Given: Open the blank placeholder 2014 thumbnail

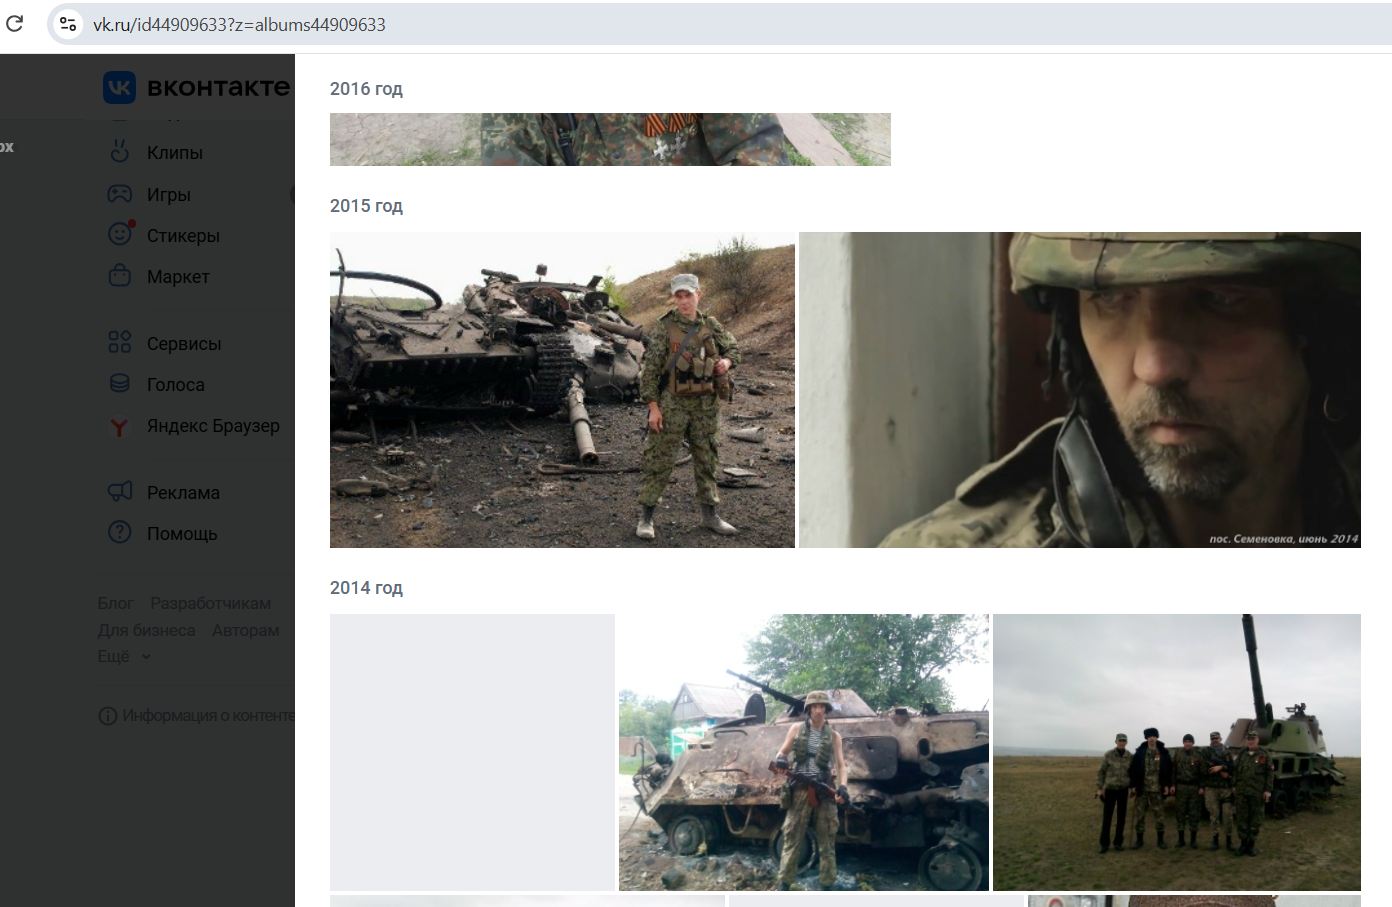Looking at the screenshot, I should coord(472,752).
